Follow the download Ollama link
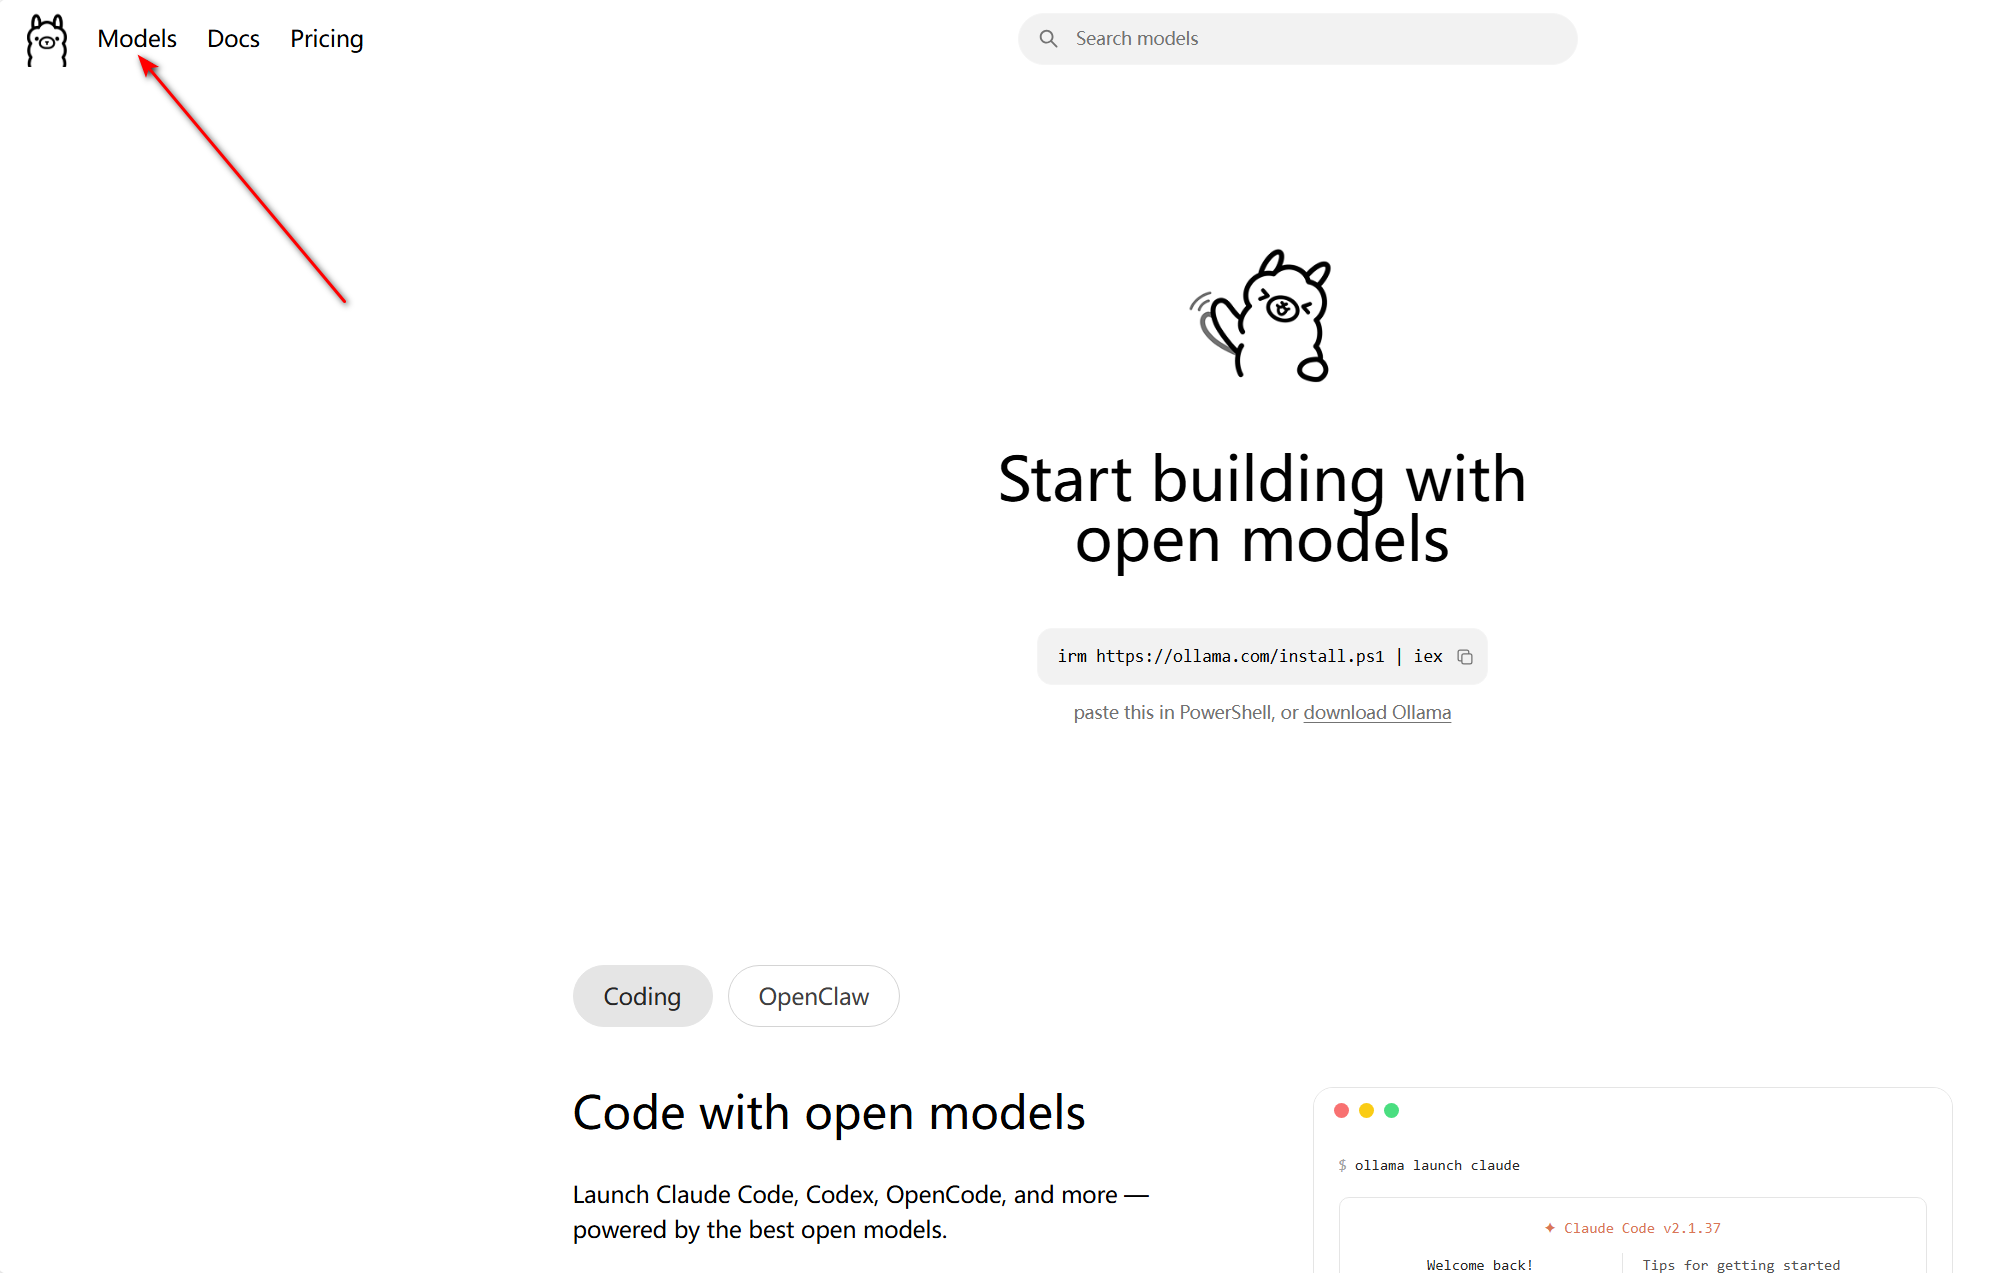Viewport: 1993px width, 1273px height. coord(1376,713)
